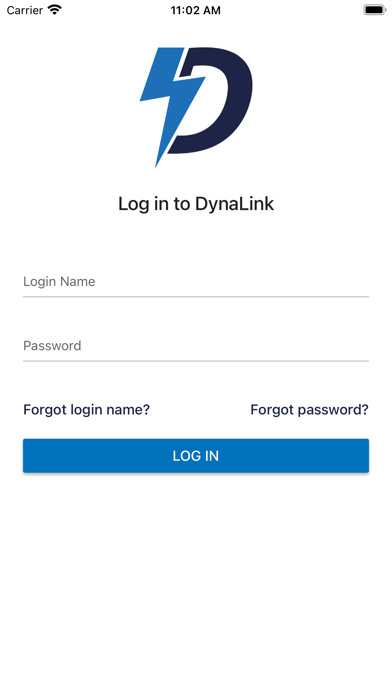Tap the 11:02 AM clock display
The height and width of the screenshot is (696, 392).
click(x=196, y=10)
